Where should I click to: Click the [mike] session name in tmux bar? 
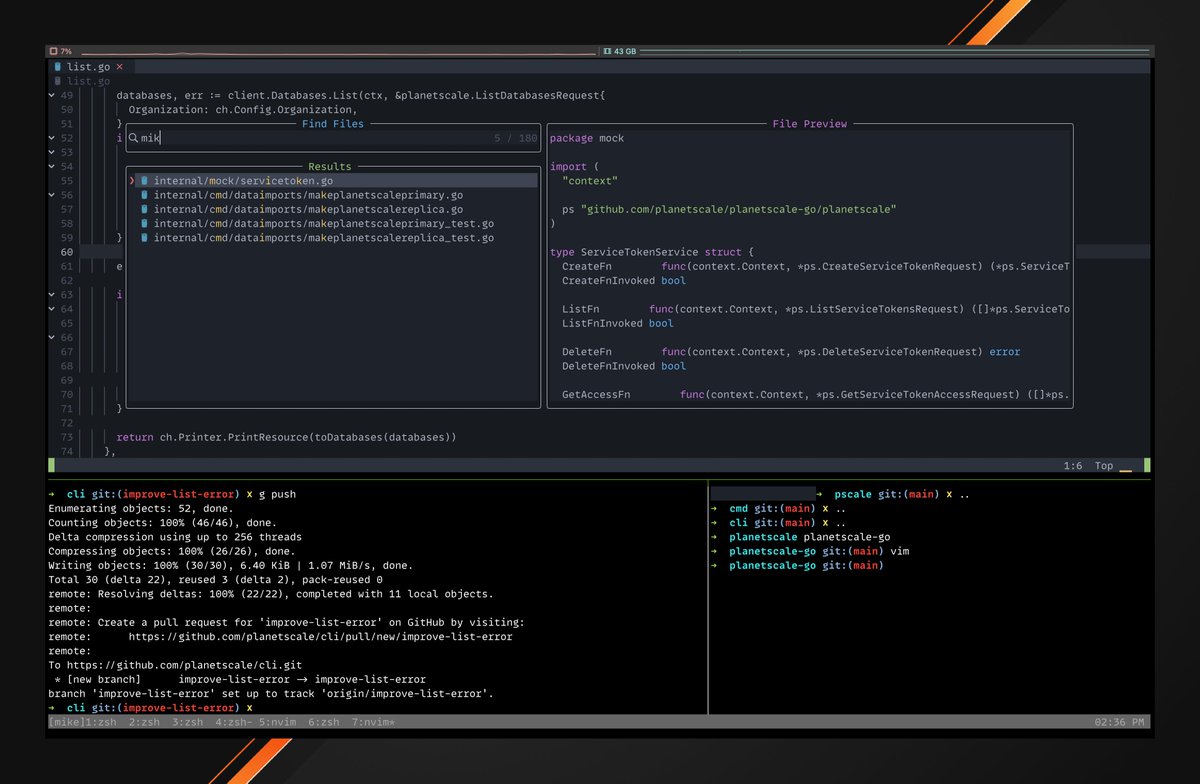[x=67, y=722]
